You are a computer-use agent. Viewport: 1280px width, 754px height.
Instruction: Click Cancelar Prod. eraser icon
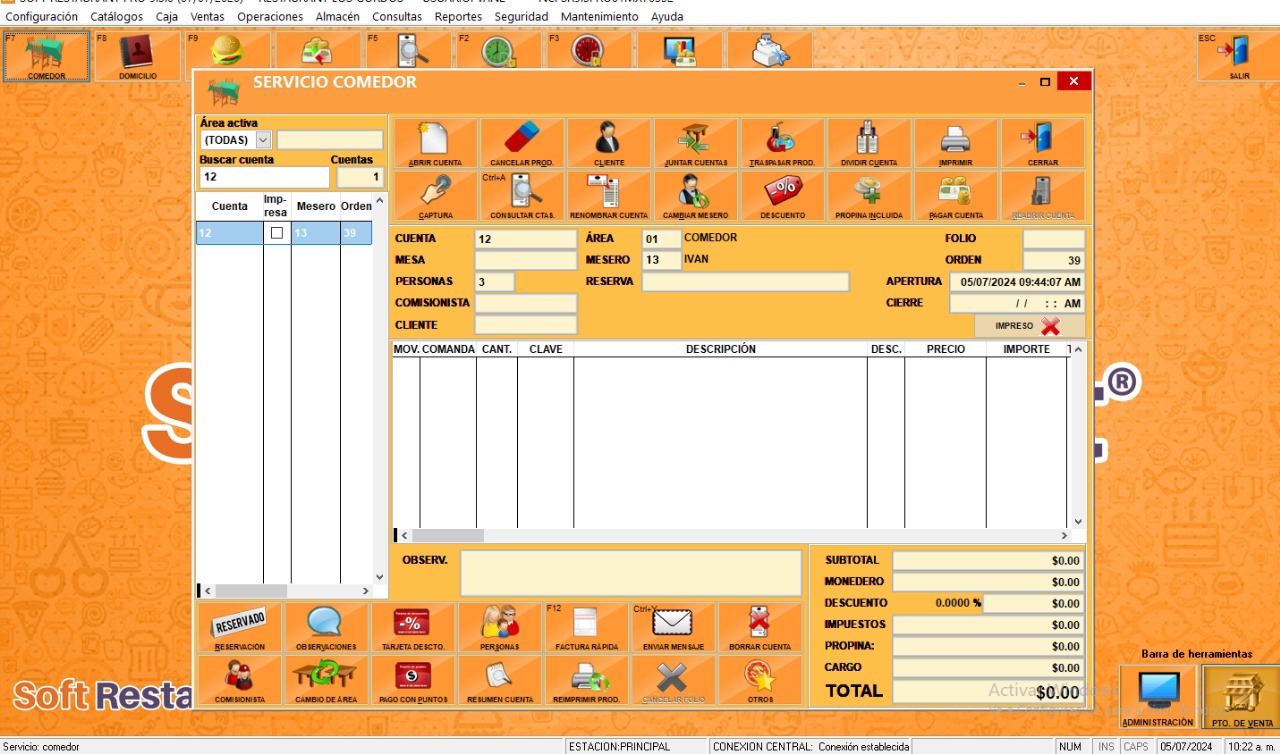point(522,143)
